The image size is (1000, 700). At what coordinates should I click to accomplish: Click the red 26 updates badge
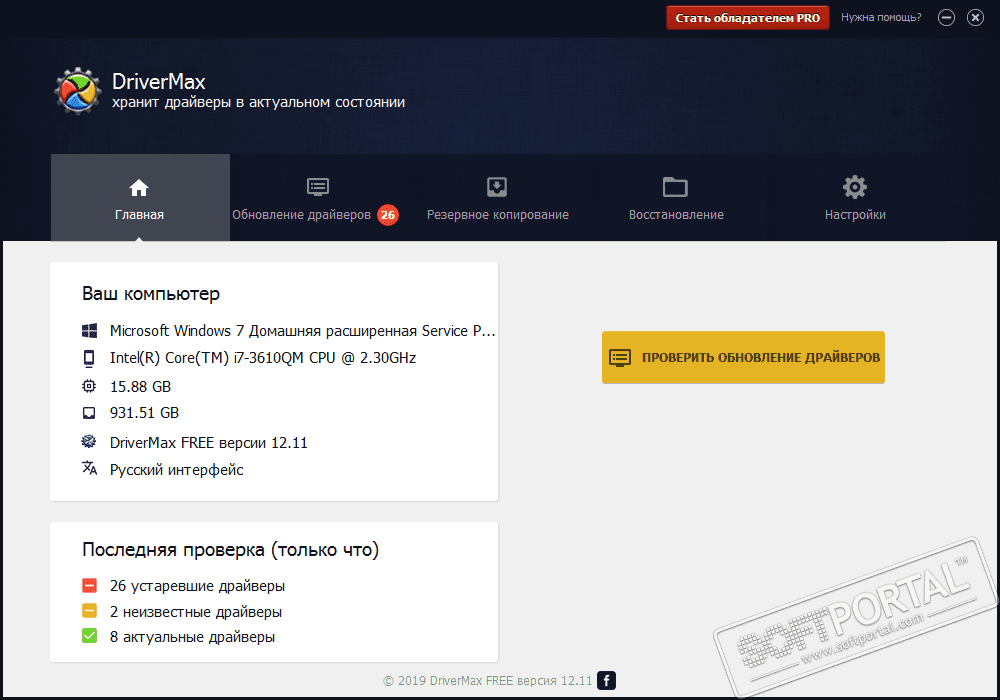click(388, 215)
